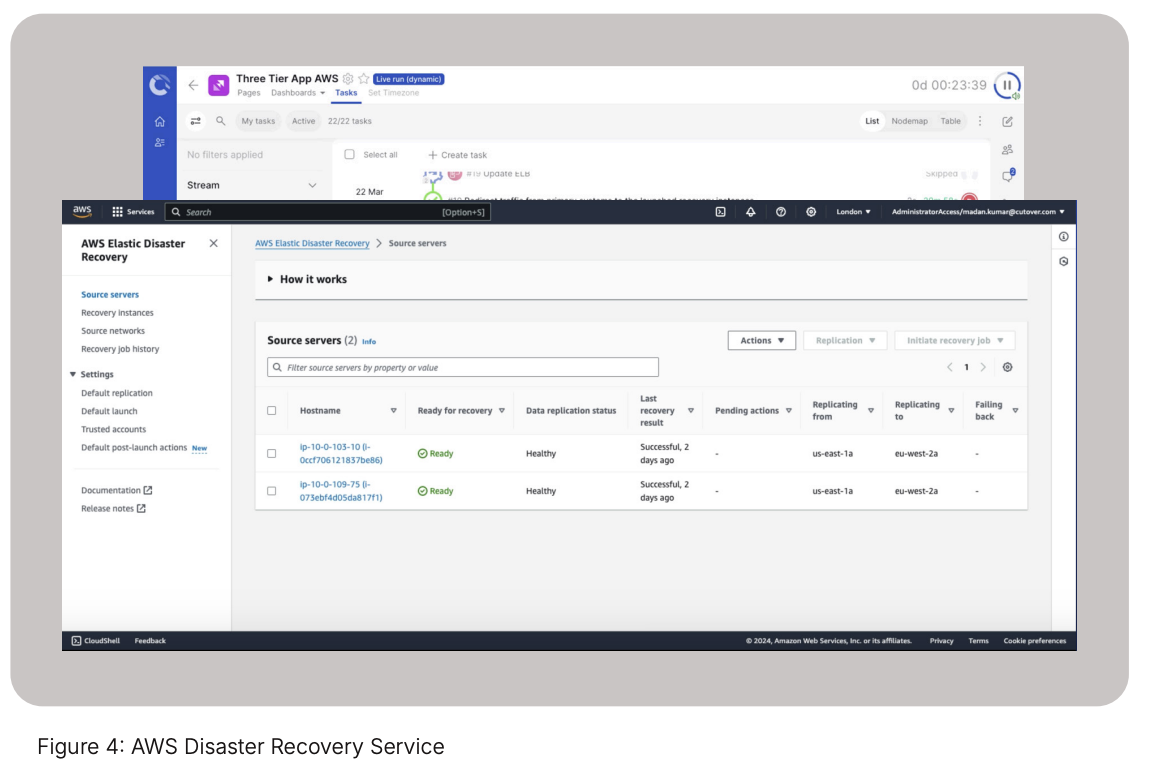1160x776 pixels.
Task: Open the AWS help question-mark icon
Action: [780, 212]
